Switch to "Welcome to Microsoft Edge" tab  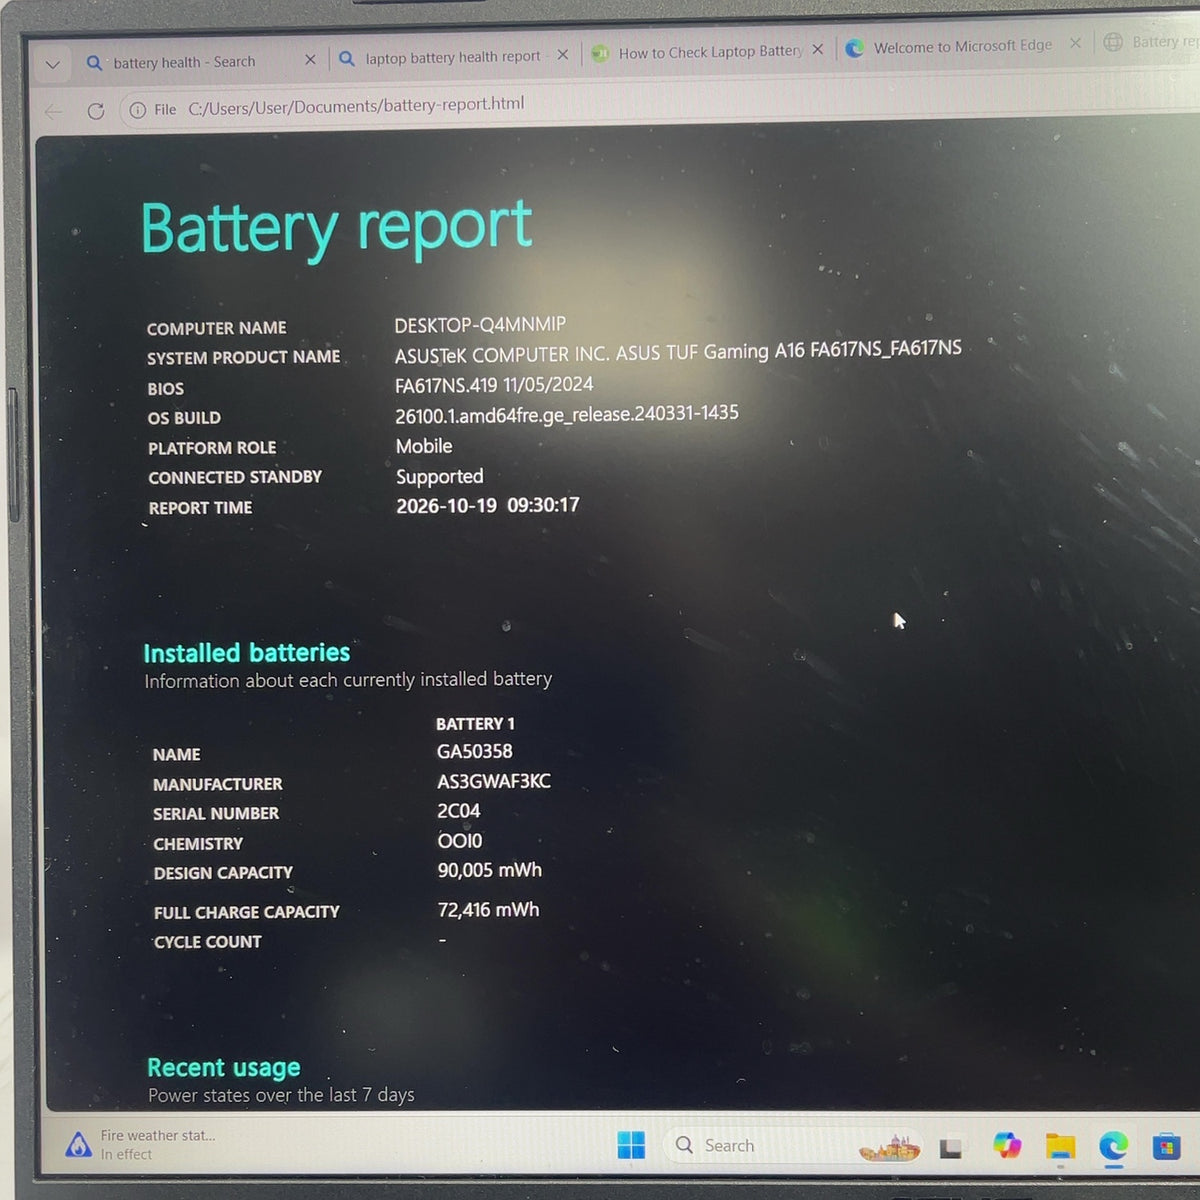coord(962,46)
